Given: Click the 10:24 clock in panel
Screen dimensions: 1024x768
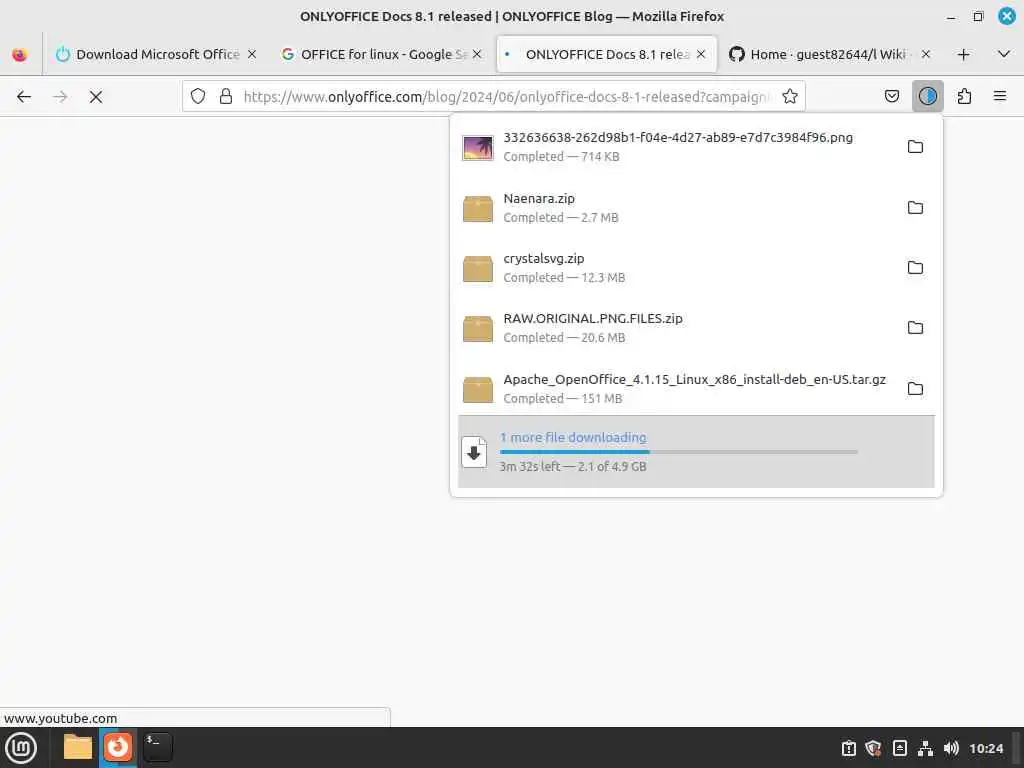Looking at the screenshot, I should 986,748.
